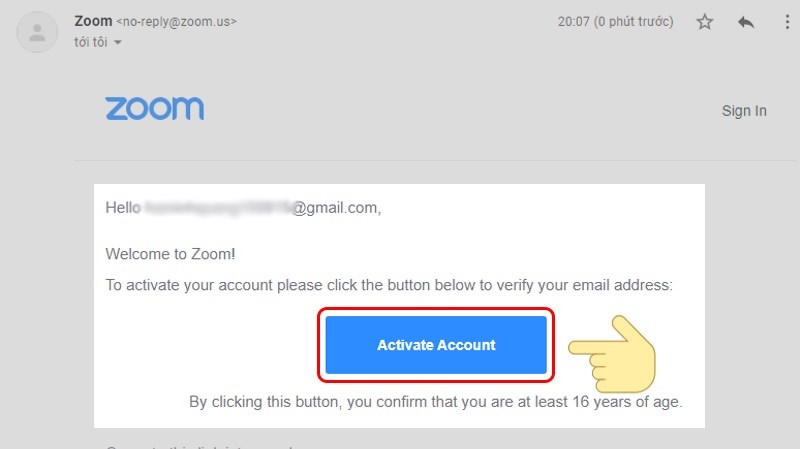The height and width of the screenshot is (449, 800).
Task: Click the @gmail.com text in greeting
Action: pyautogui.click(x=336, y=208)
